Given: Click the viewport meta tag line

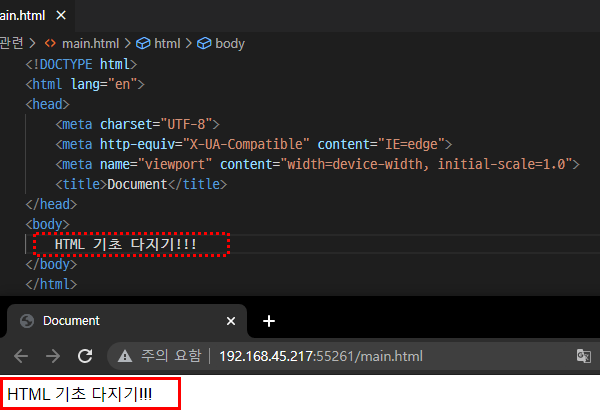Looking at the screenshot, I should (x=318, y=164).
